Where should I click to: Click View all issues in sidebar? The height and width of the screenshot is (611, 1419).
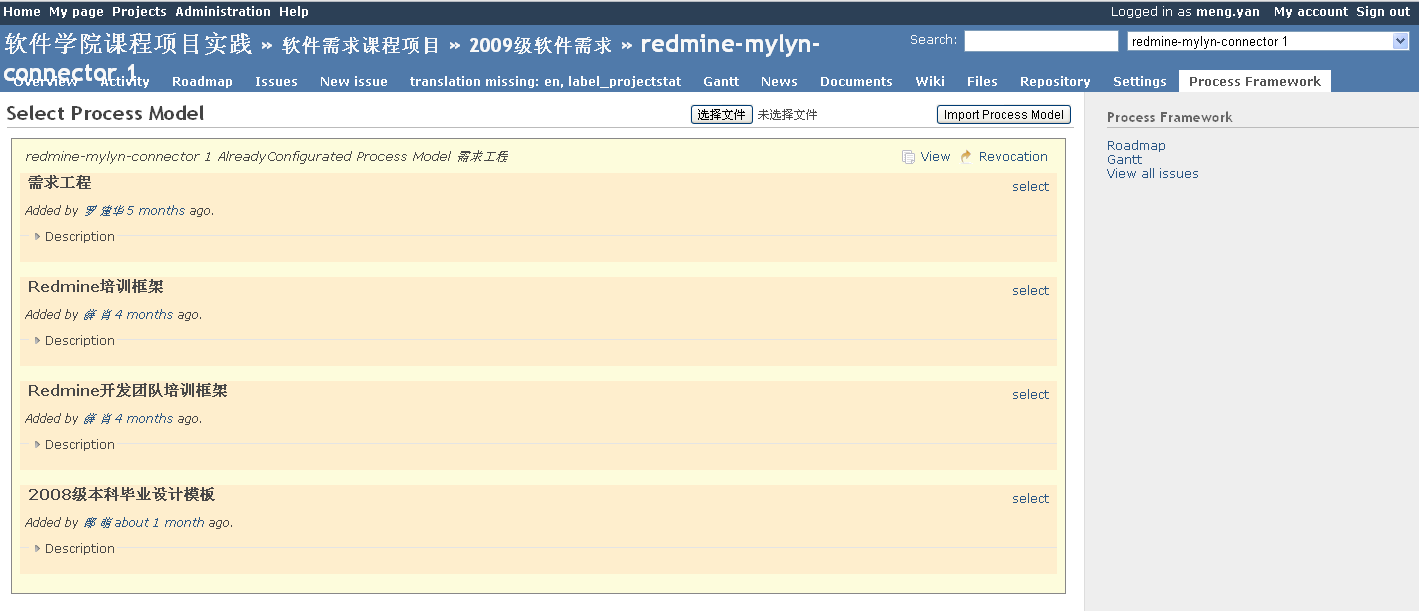(1153, 174)
